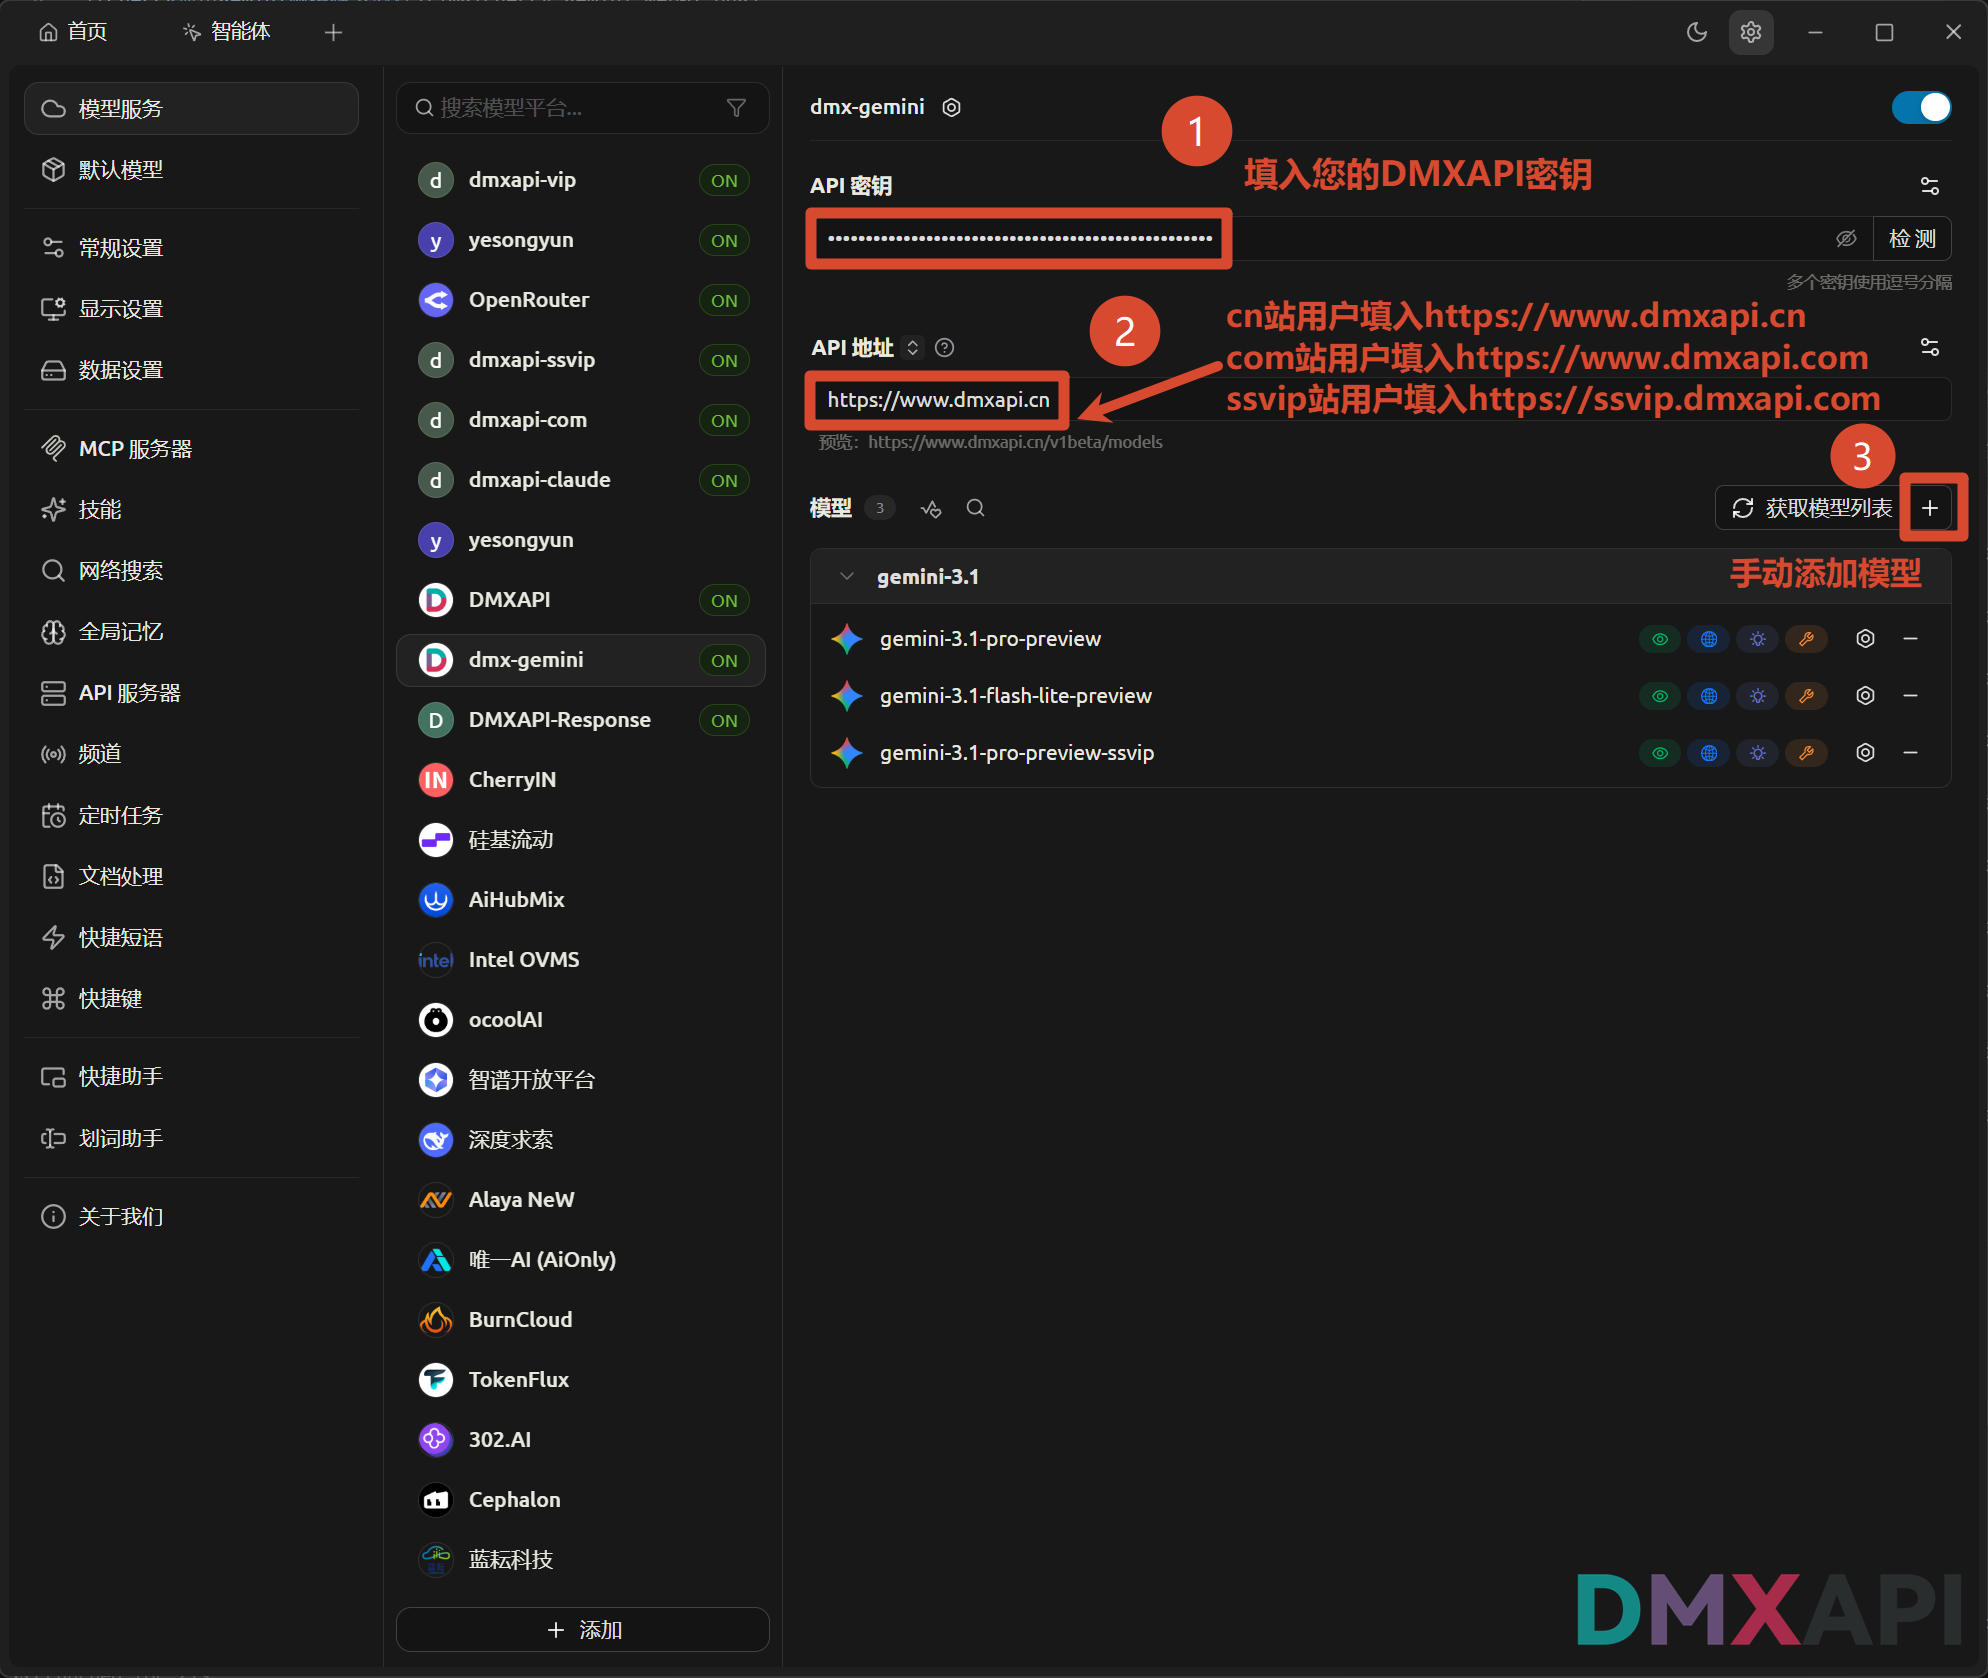Select the 硅基流动 provider
The width and height of the screenshot is (1988, 1678).
click(581, 840)
